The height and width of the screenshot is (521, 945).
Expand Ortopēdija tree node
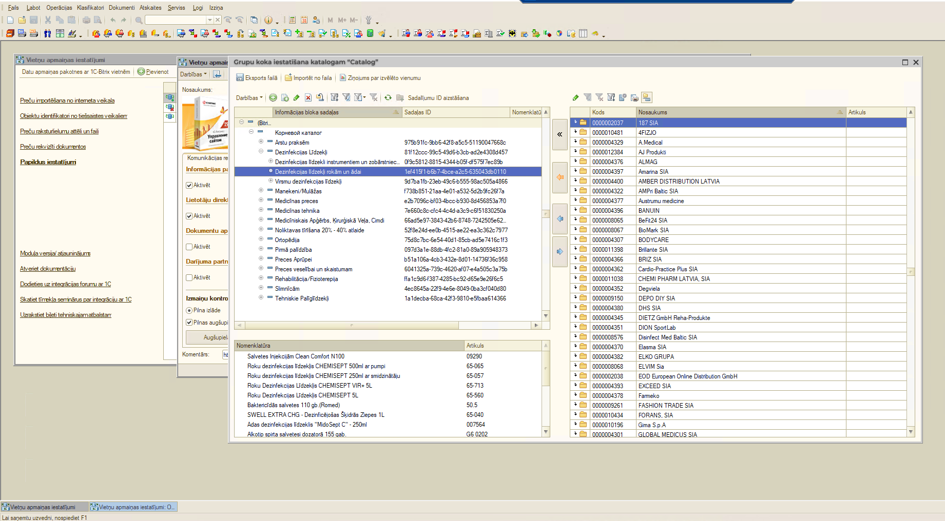(x=261, y=240)
